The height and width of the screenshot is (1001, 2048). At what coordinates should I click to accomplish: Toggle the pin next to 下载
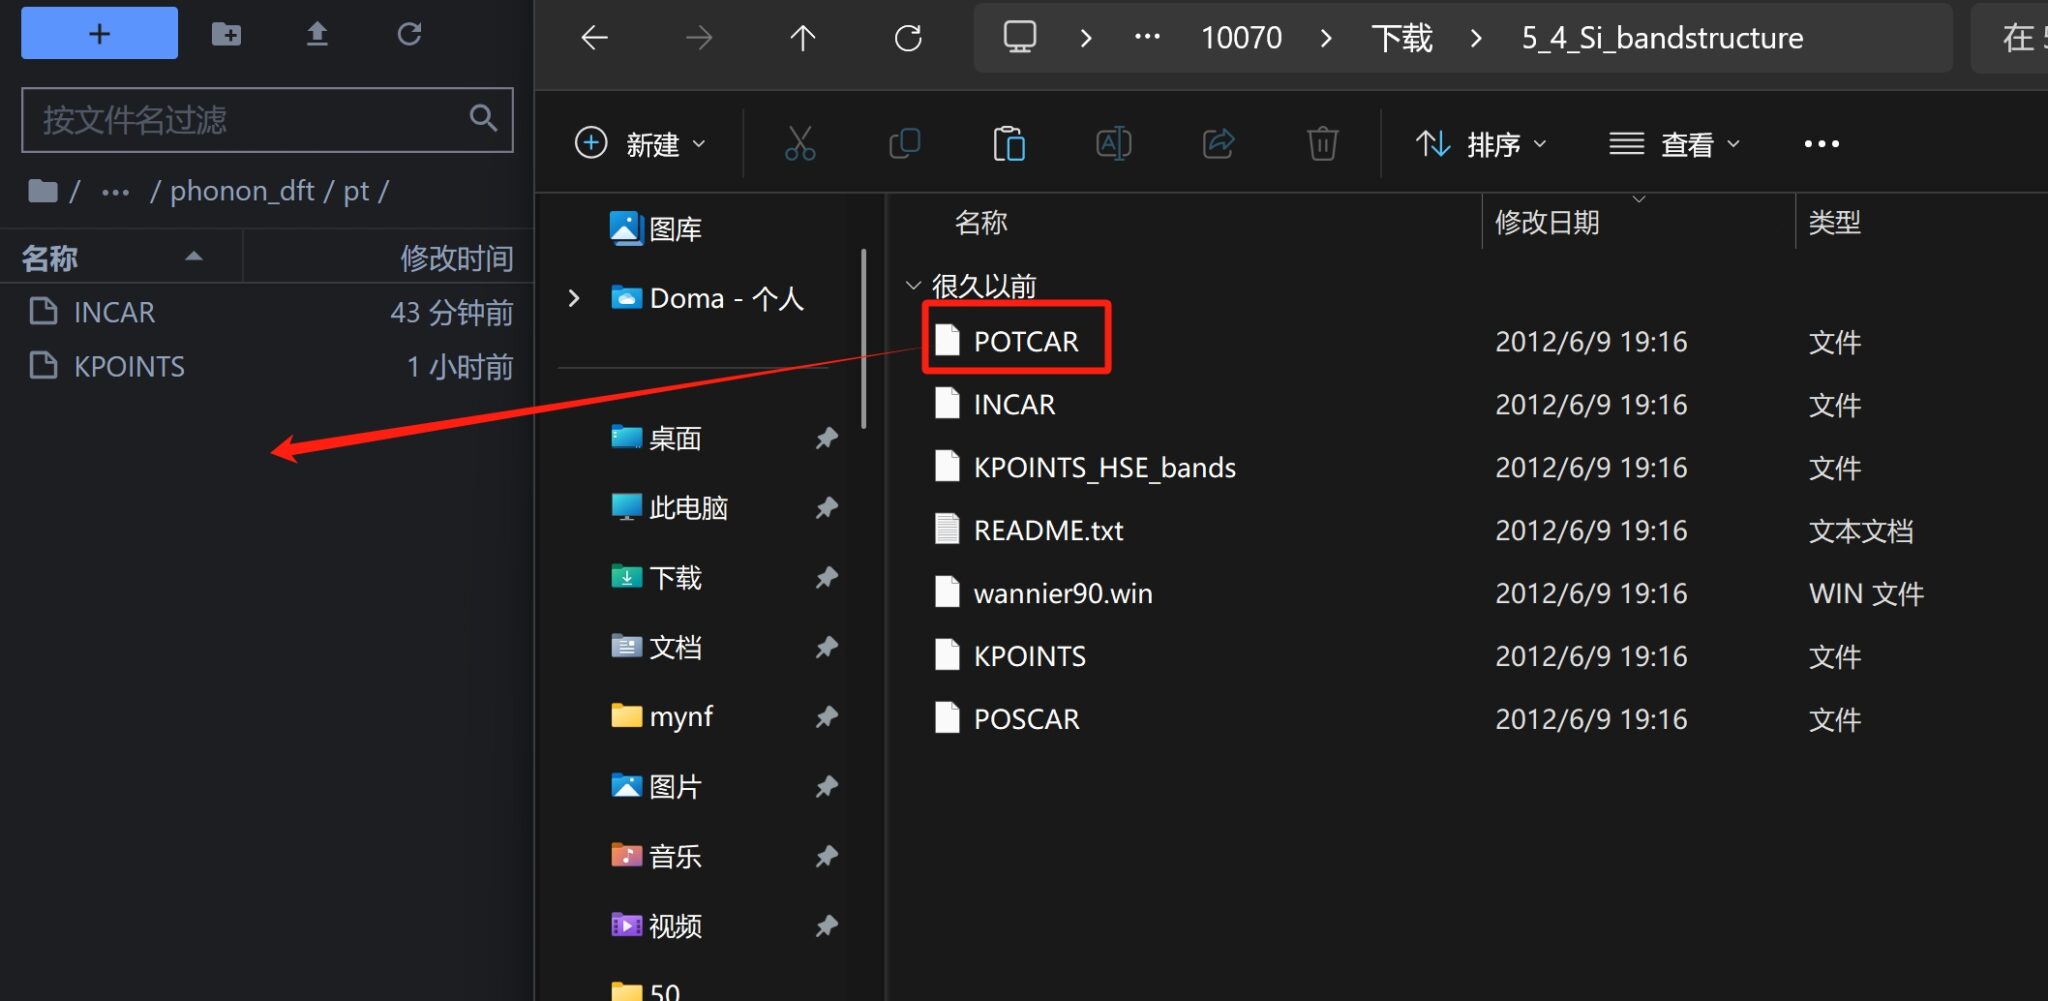coord(828,577)
